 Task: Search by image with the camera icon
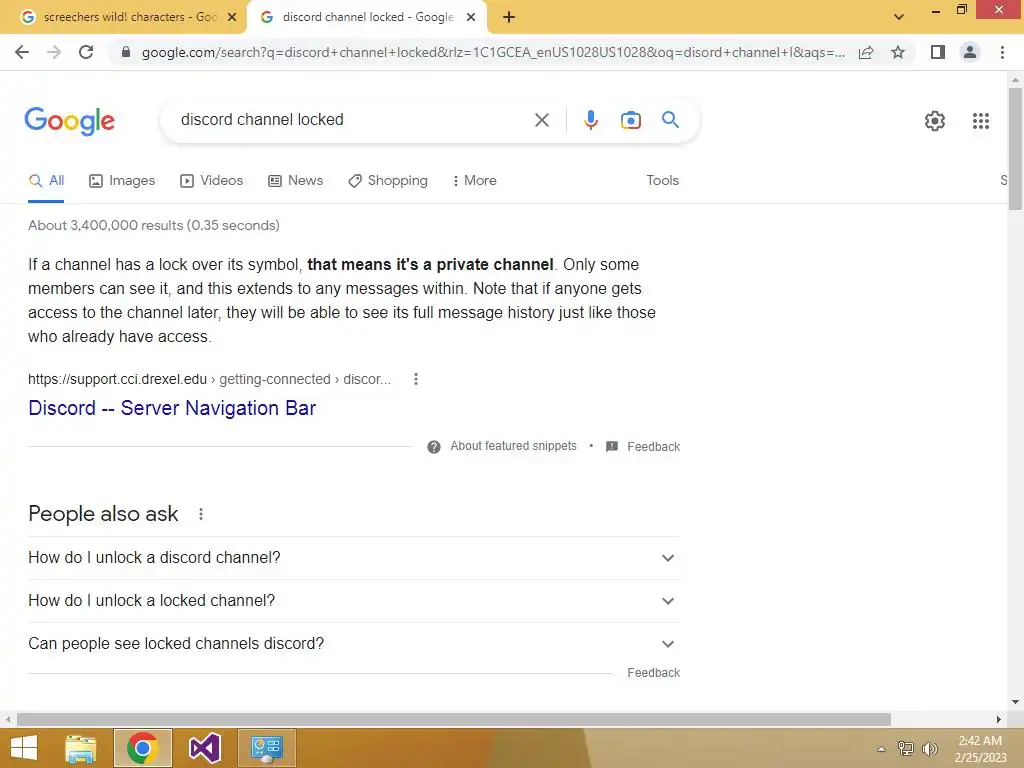click(630, 120)
